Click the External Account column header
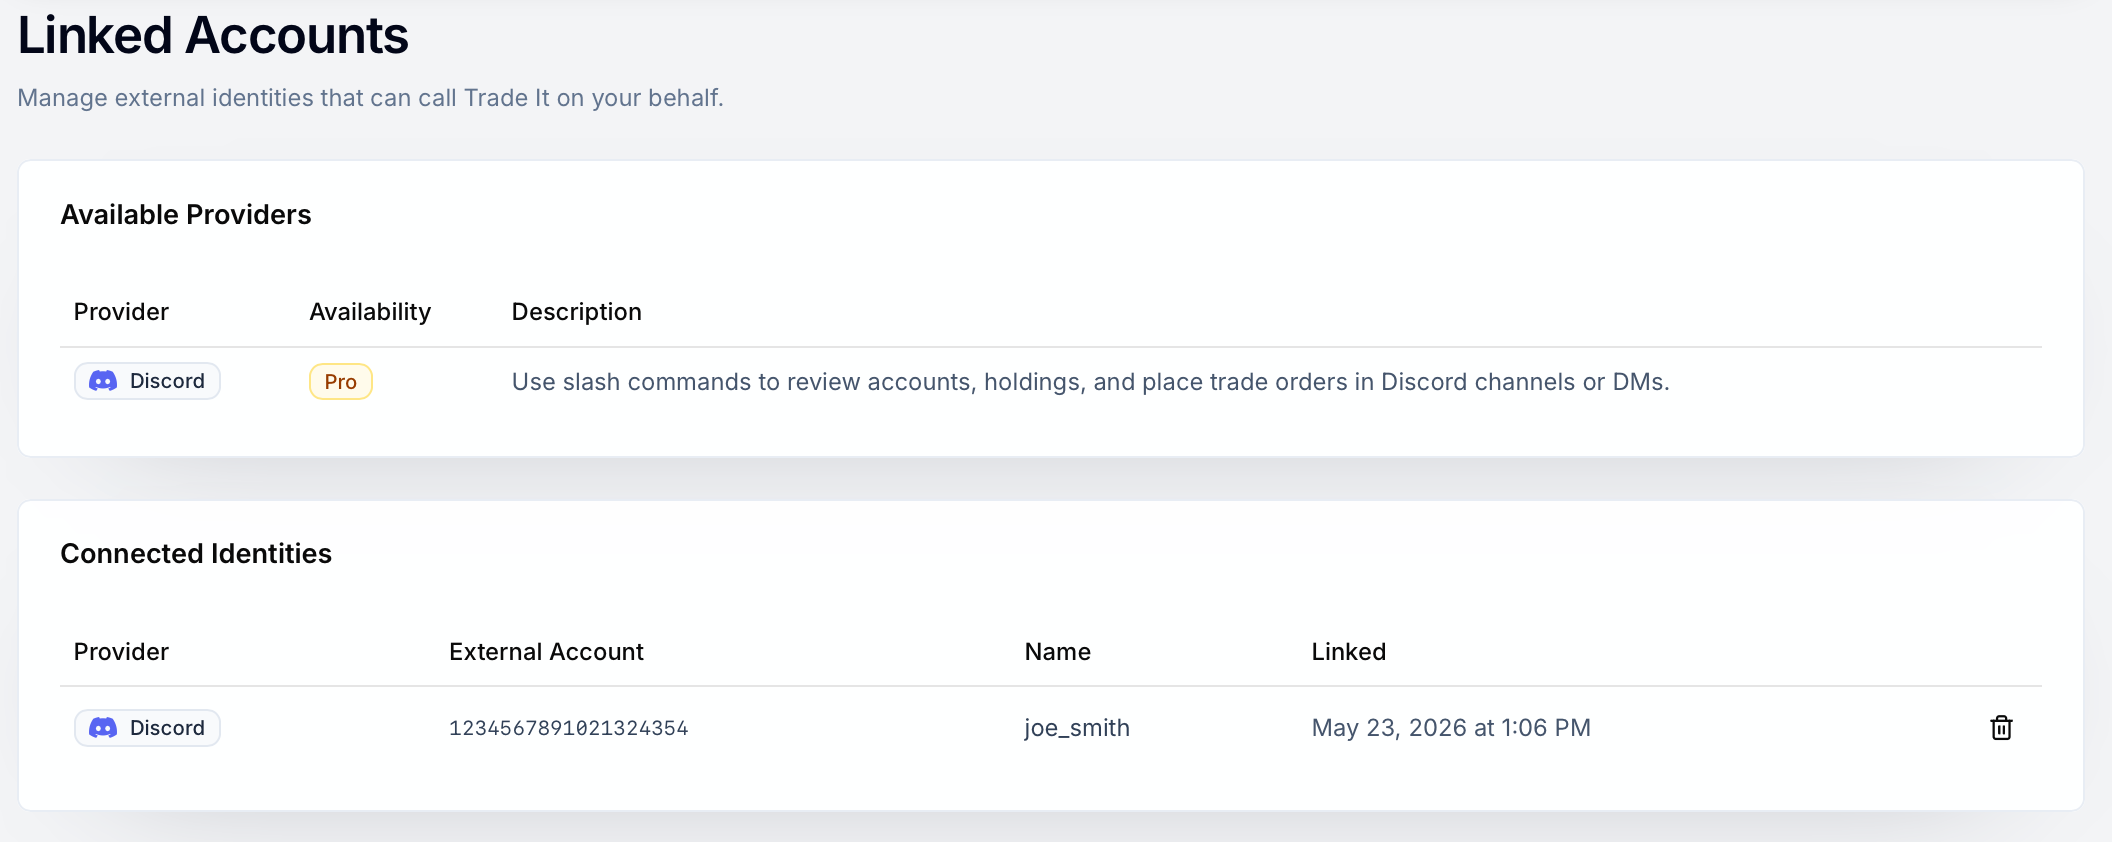The height and width of the screenshot is (842, 2112). (x=546, y=652)
